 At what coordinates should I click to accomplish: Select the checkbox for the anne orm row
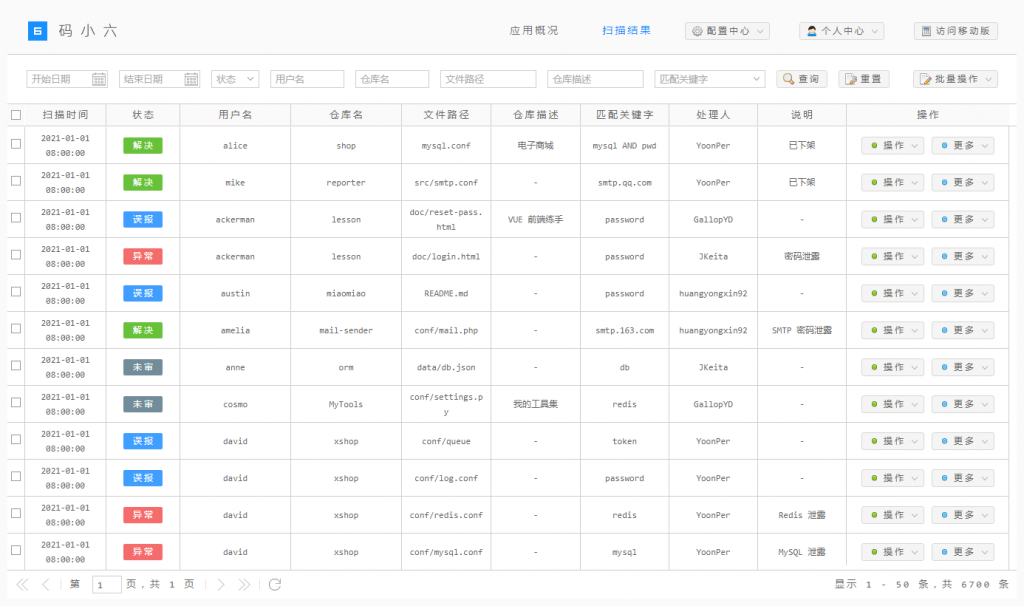click(15, 367)
